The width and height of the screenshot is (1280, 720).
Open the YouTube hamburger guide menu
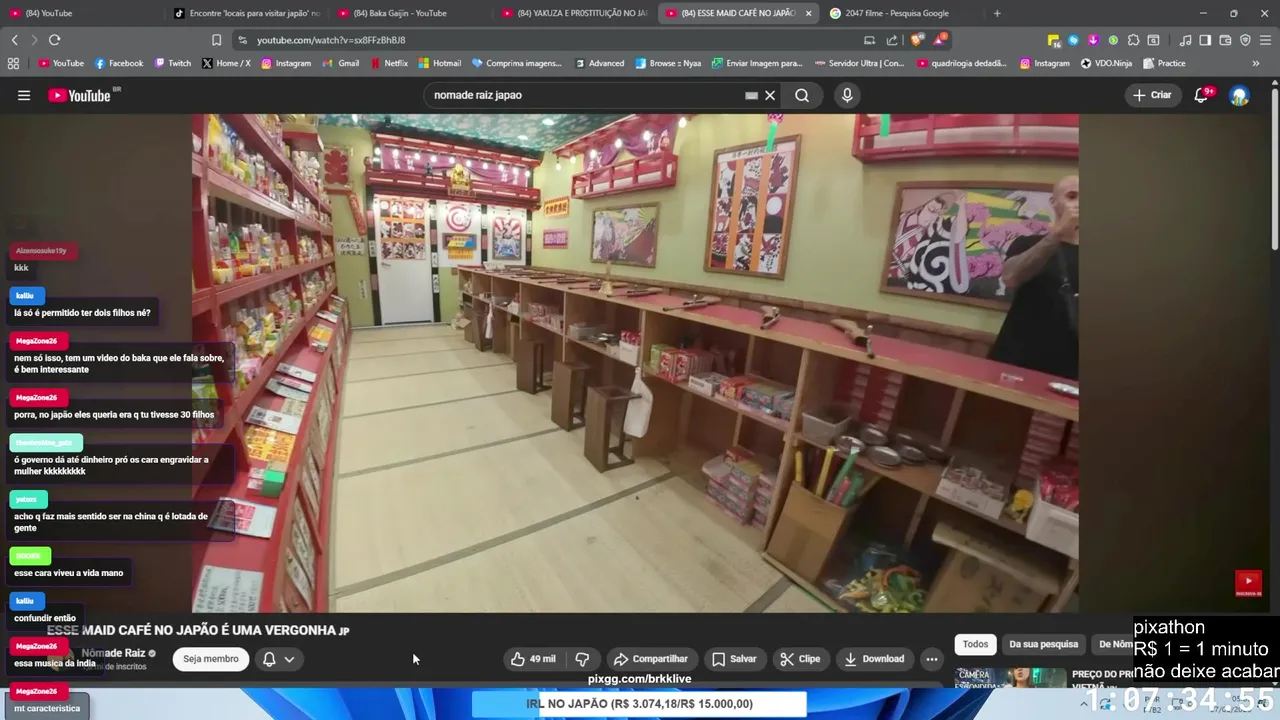click(x=24, y=95)
